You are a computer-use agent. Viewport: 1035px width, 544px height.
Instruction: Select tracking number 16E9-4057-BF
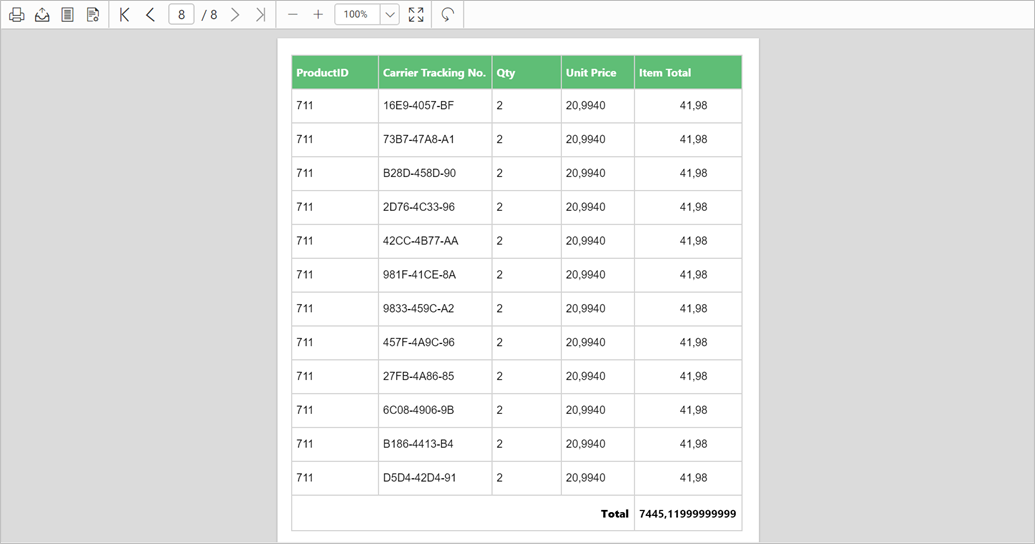(x=418, y=106)
